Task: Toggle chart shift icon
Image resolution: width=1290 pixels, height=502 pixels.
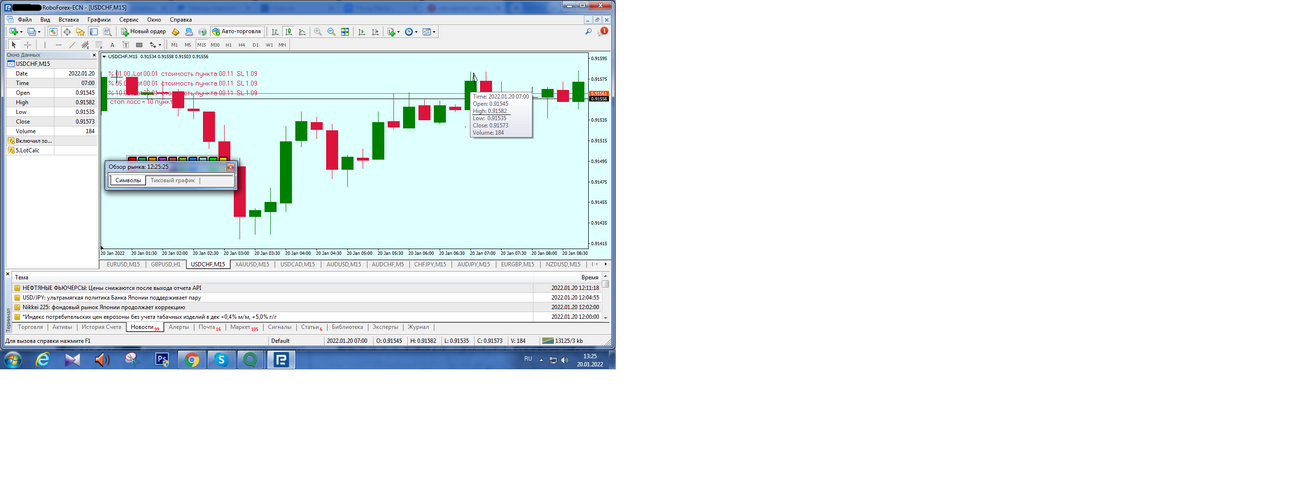Action: [x=375, y=32]
